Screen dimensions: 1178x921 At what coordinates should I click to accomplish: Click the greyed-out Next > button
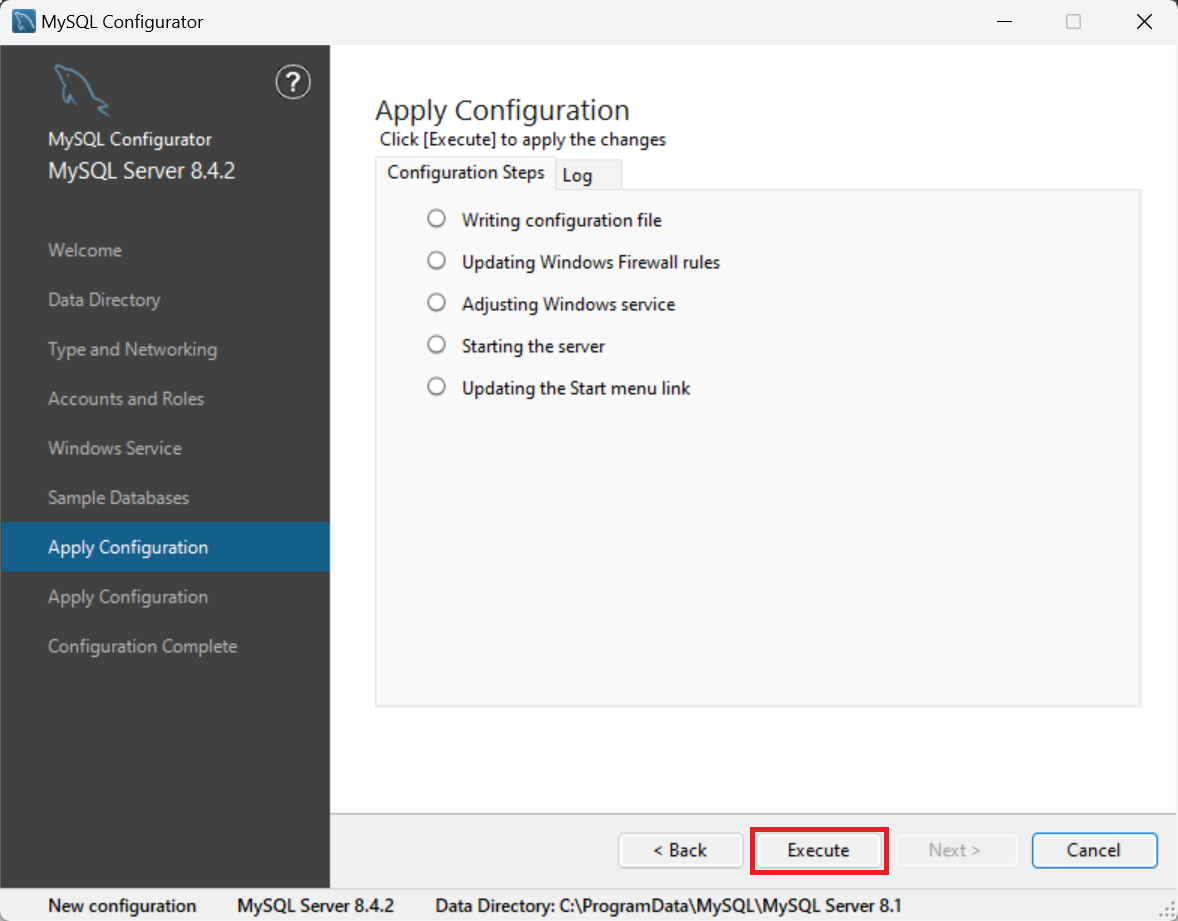point(955,850)
